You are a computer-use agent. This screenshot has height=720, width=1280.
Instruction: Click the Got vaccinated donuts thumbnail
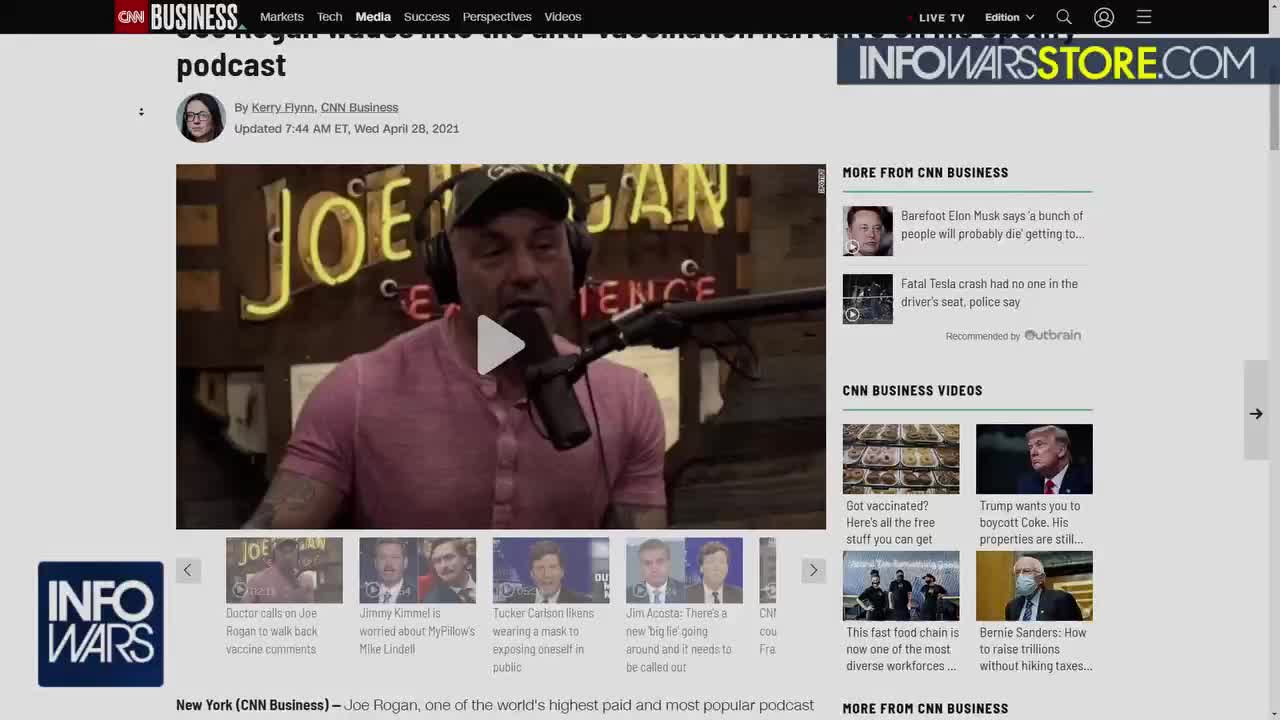click(900, 459)
